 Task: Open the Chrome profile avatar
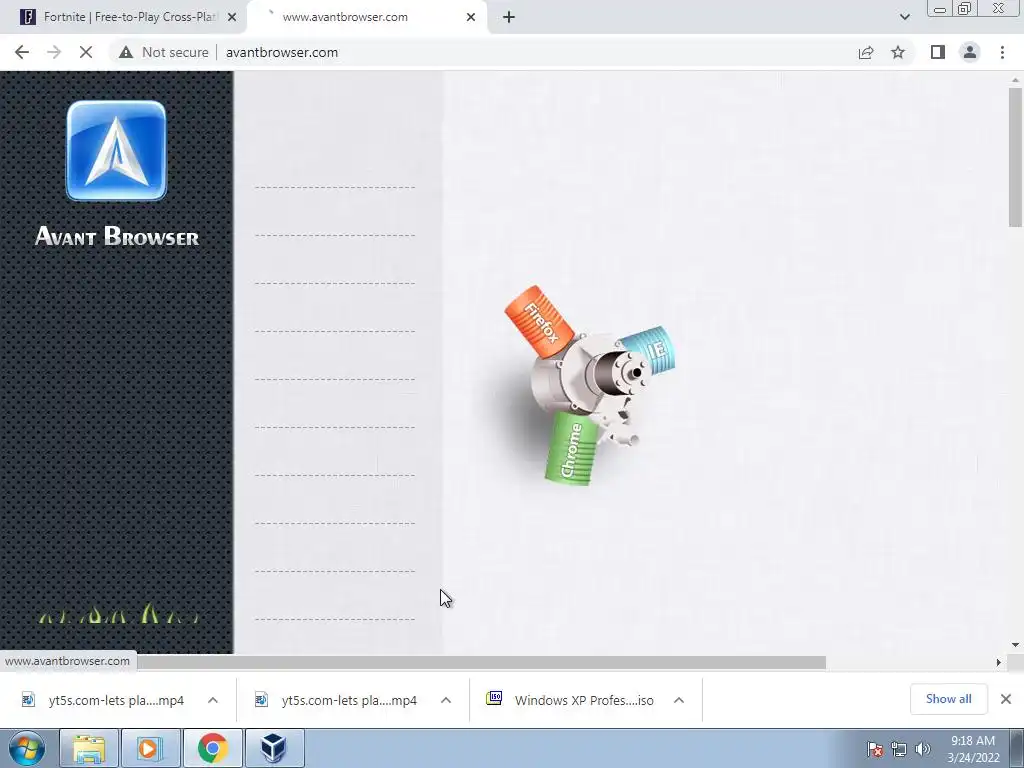tap(970, 52)
